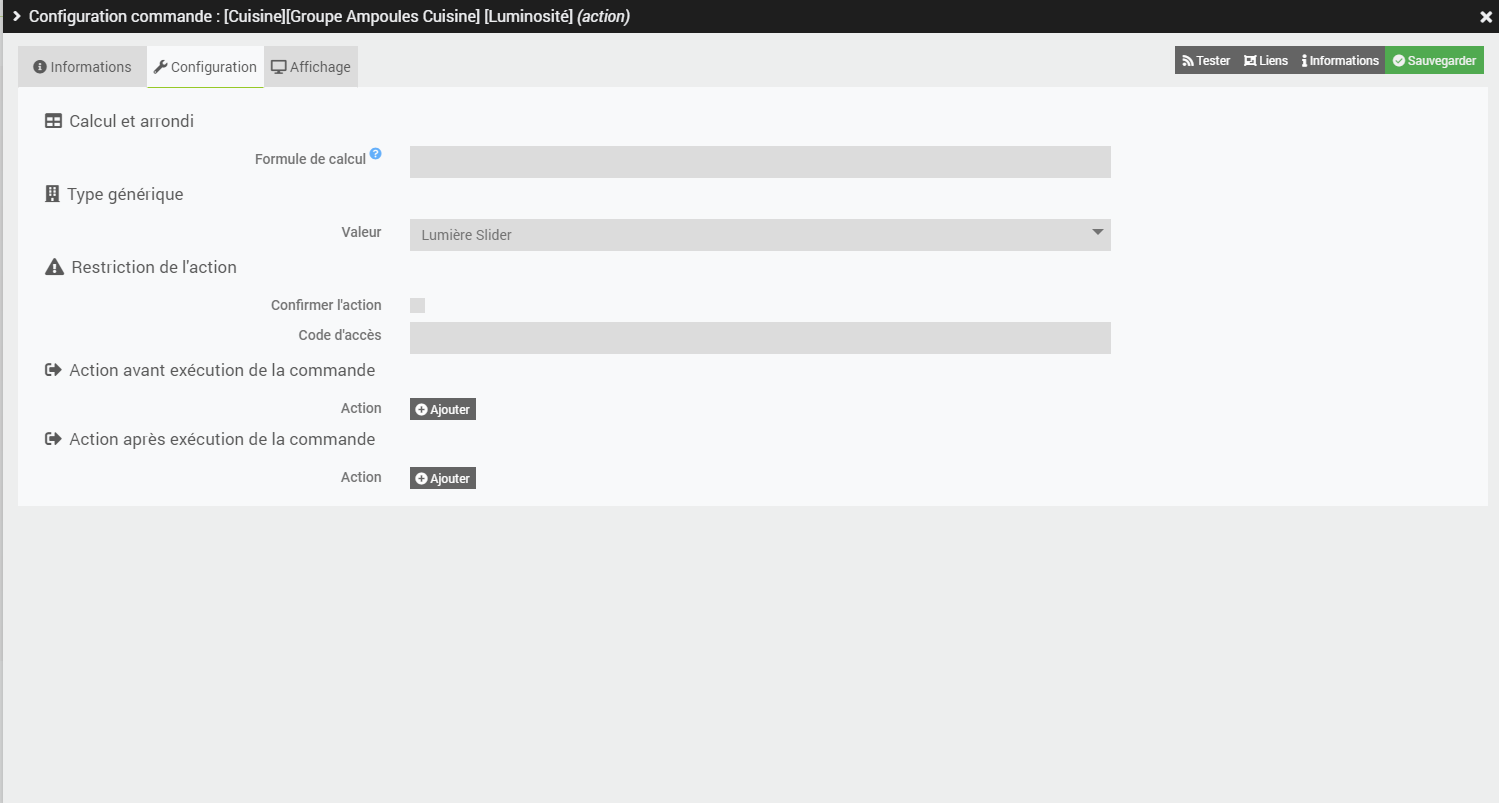Click the arrow icon beside Action avant exécution

54,370
